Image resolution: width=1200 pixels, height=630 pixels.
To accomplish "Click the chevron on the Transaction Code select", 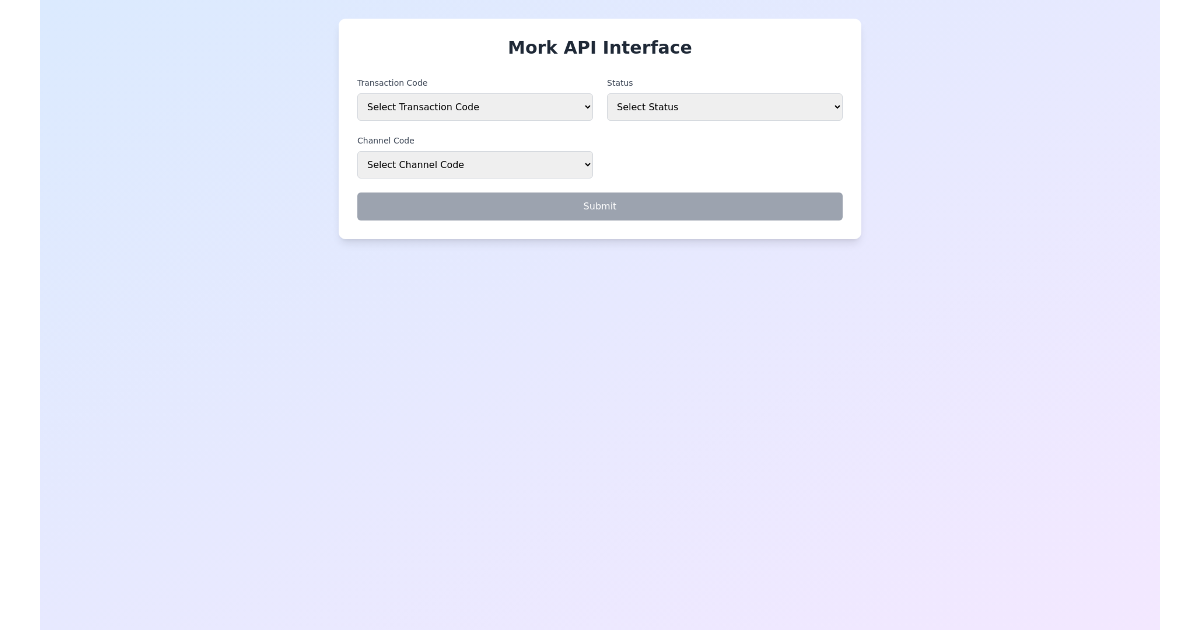I will click(x=587, y=107).
